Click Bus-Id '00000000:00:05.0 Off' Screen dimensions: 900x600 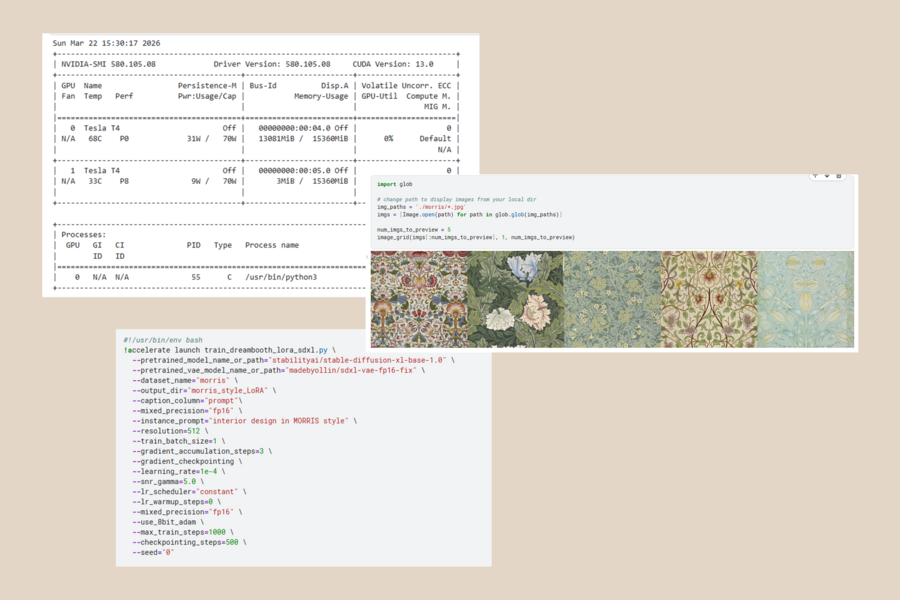303,171
